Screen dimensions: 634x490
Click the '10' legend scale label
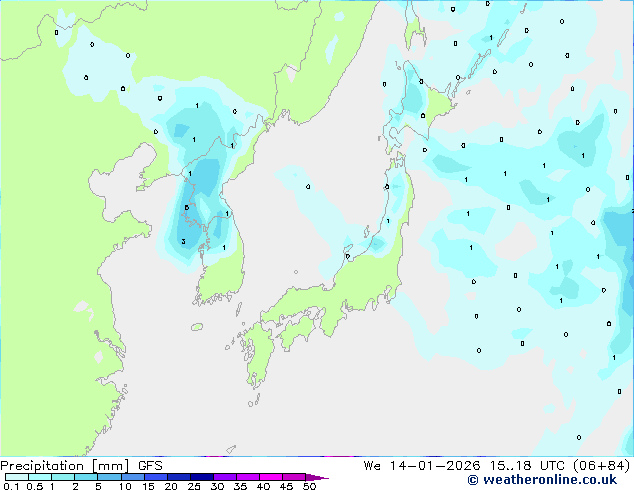pyautogui.click(x=125, y=486)
